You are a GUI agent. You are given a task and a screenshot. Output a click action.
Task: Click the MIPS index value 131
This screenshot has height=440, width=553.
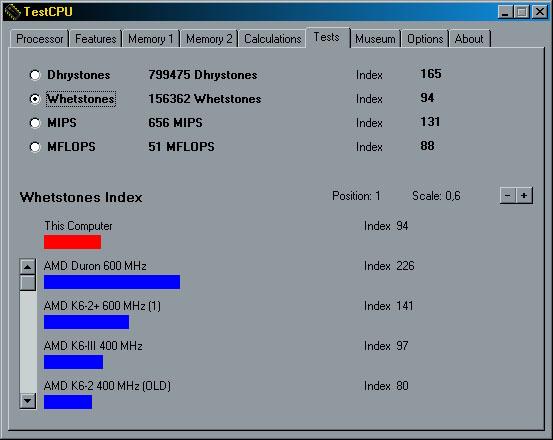430,122
